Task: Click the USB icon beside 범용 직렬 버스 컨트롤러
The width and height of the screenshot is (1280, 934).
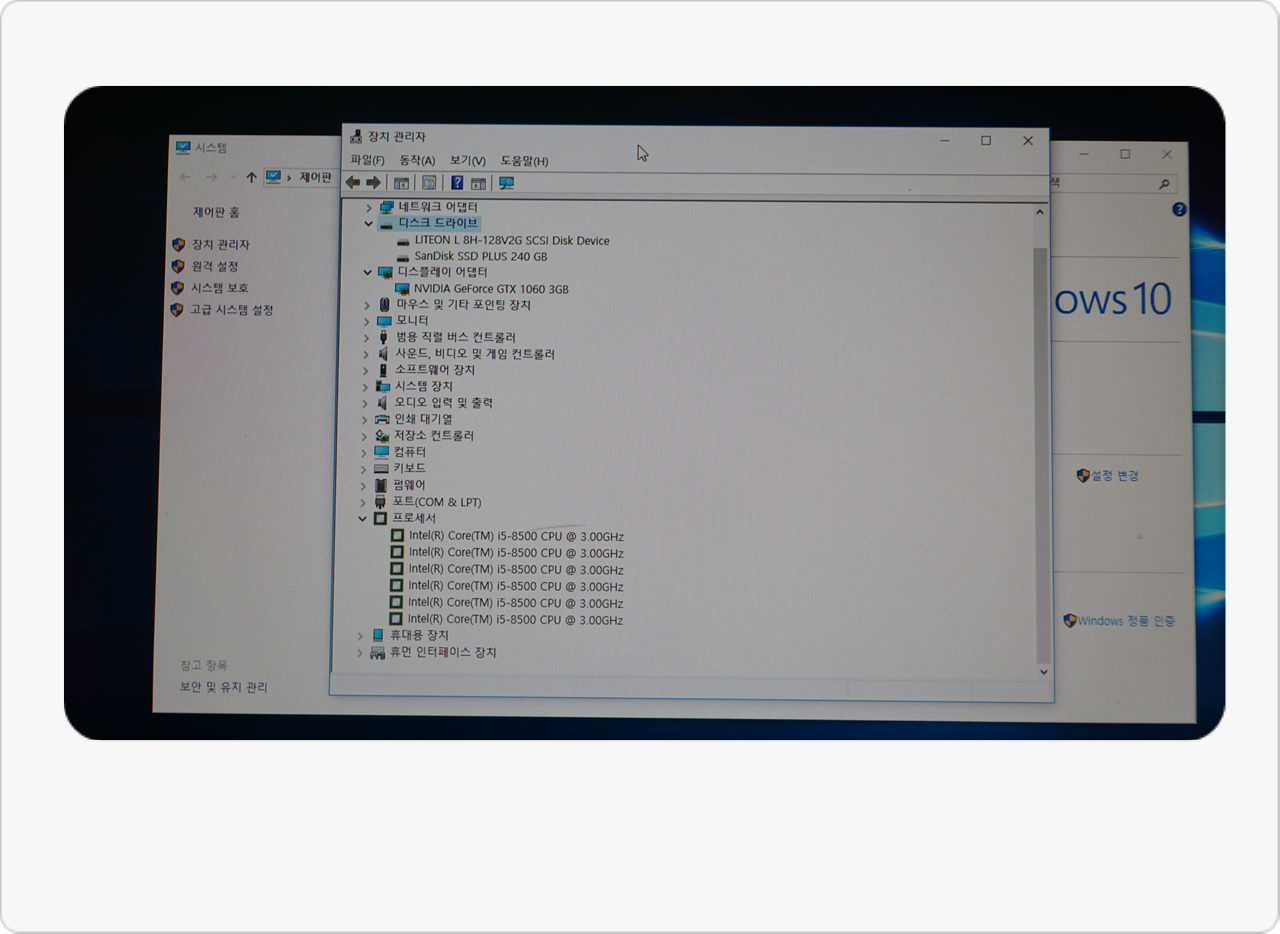Action: pyautogui.click(x=383, y=338)
